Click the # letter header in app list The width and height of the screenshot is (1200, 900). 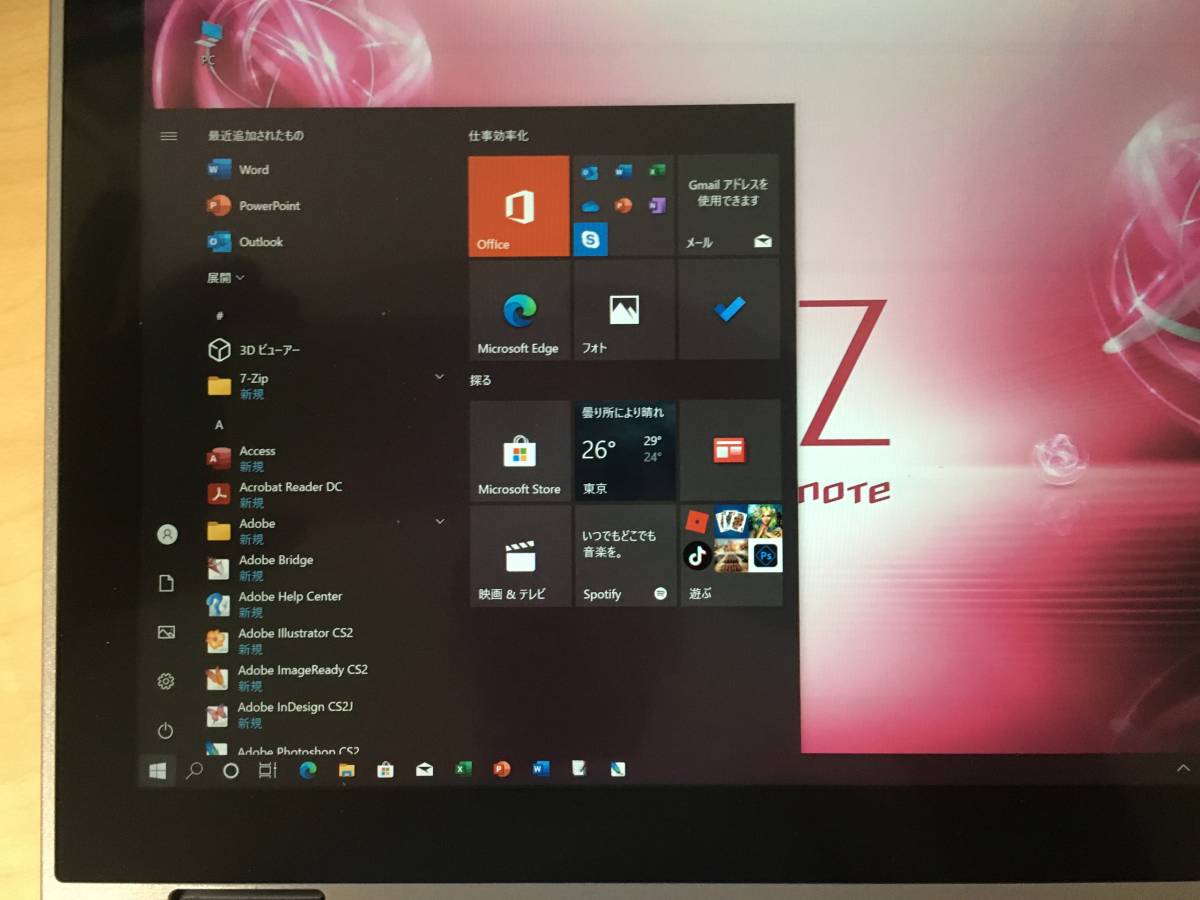click(219, 315)
